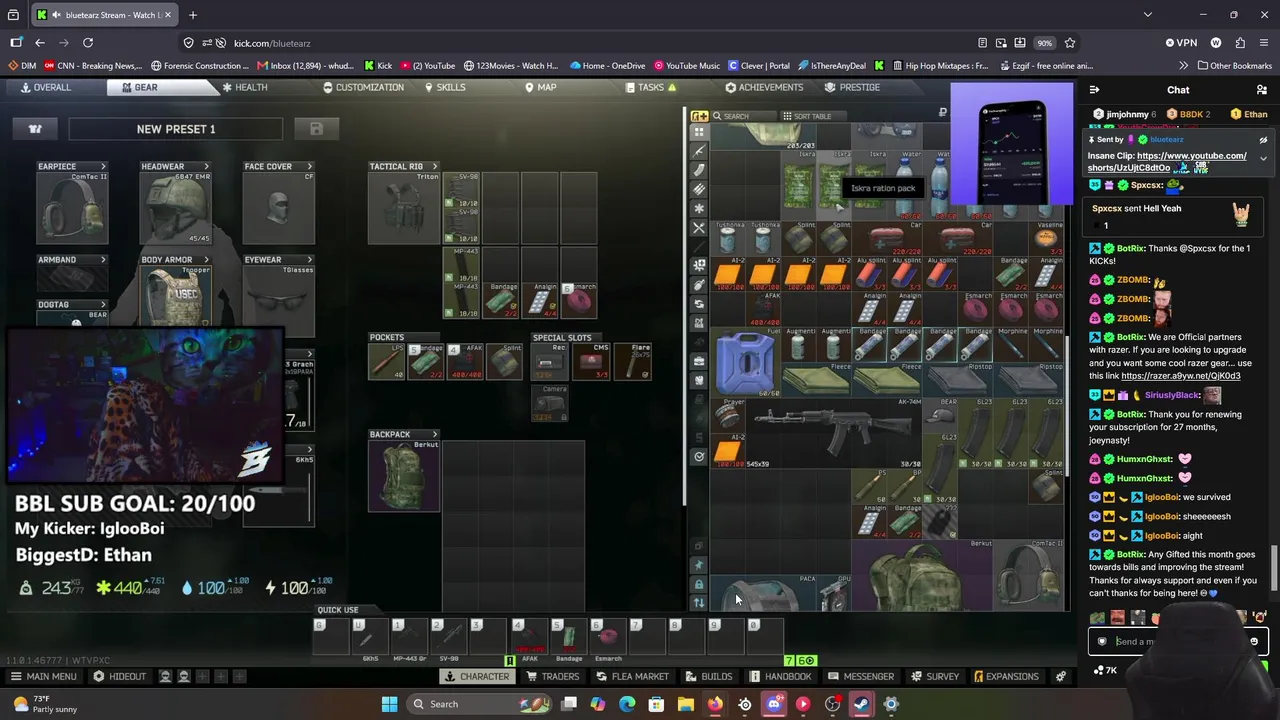Open the Main Menu button
This screenshot has height=720, width=1280.
[x=43, y=676]
